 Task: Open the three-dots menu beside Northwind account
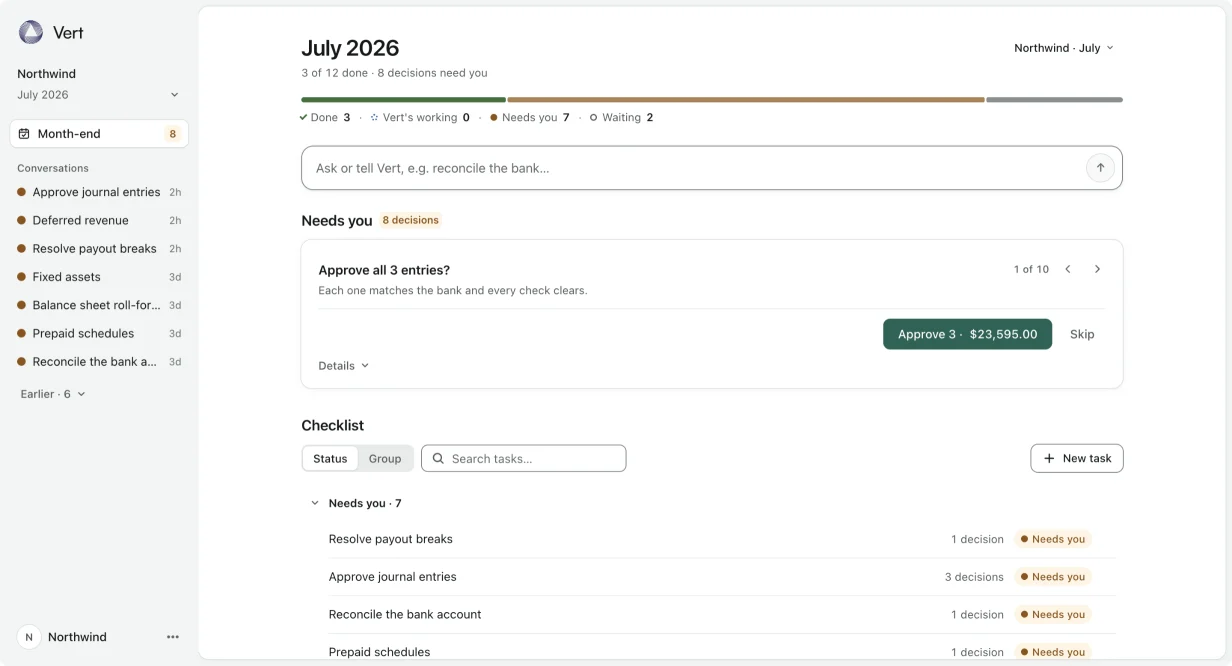(173, 637)
